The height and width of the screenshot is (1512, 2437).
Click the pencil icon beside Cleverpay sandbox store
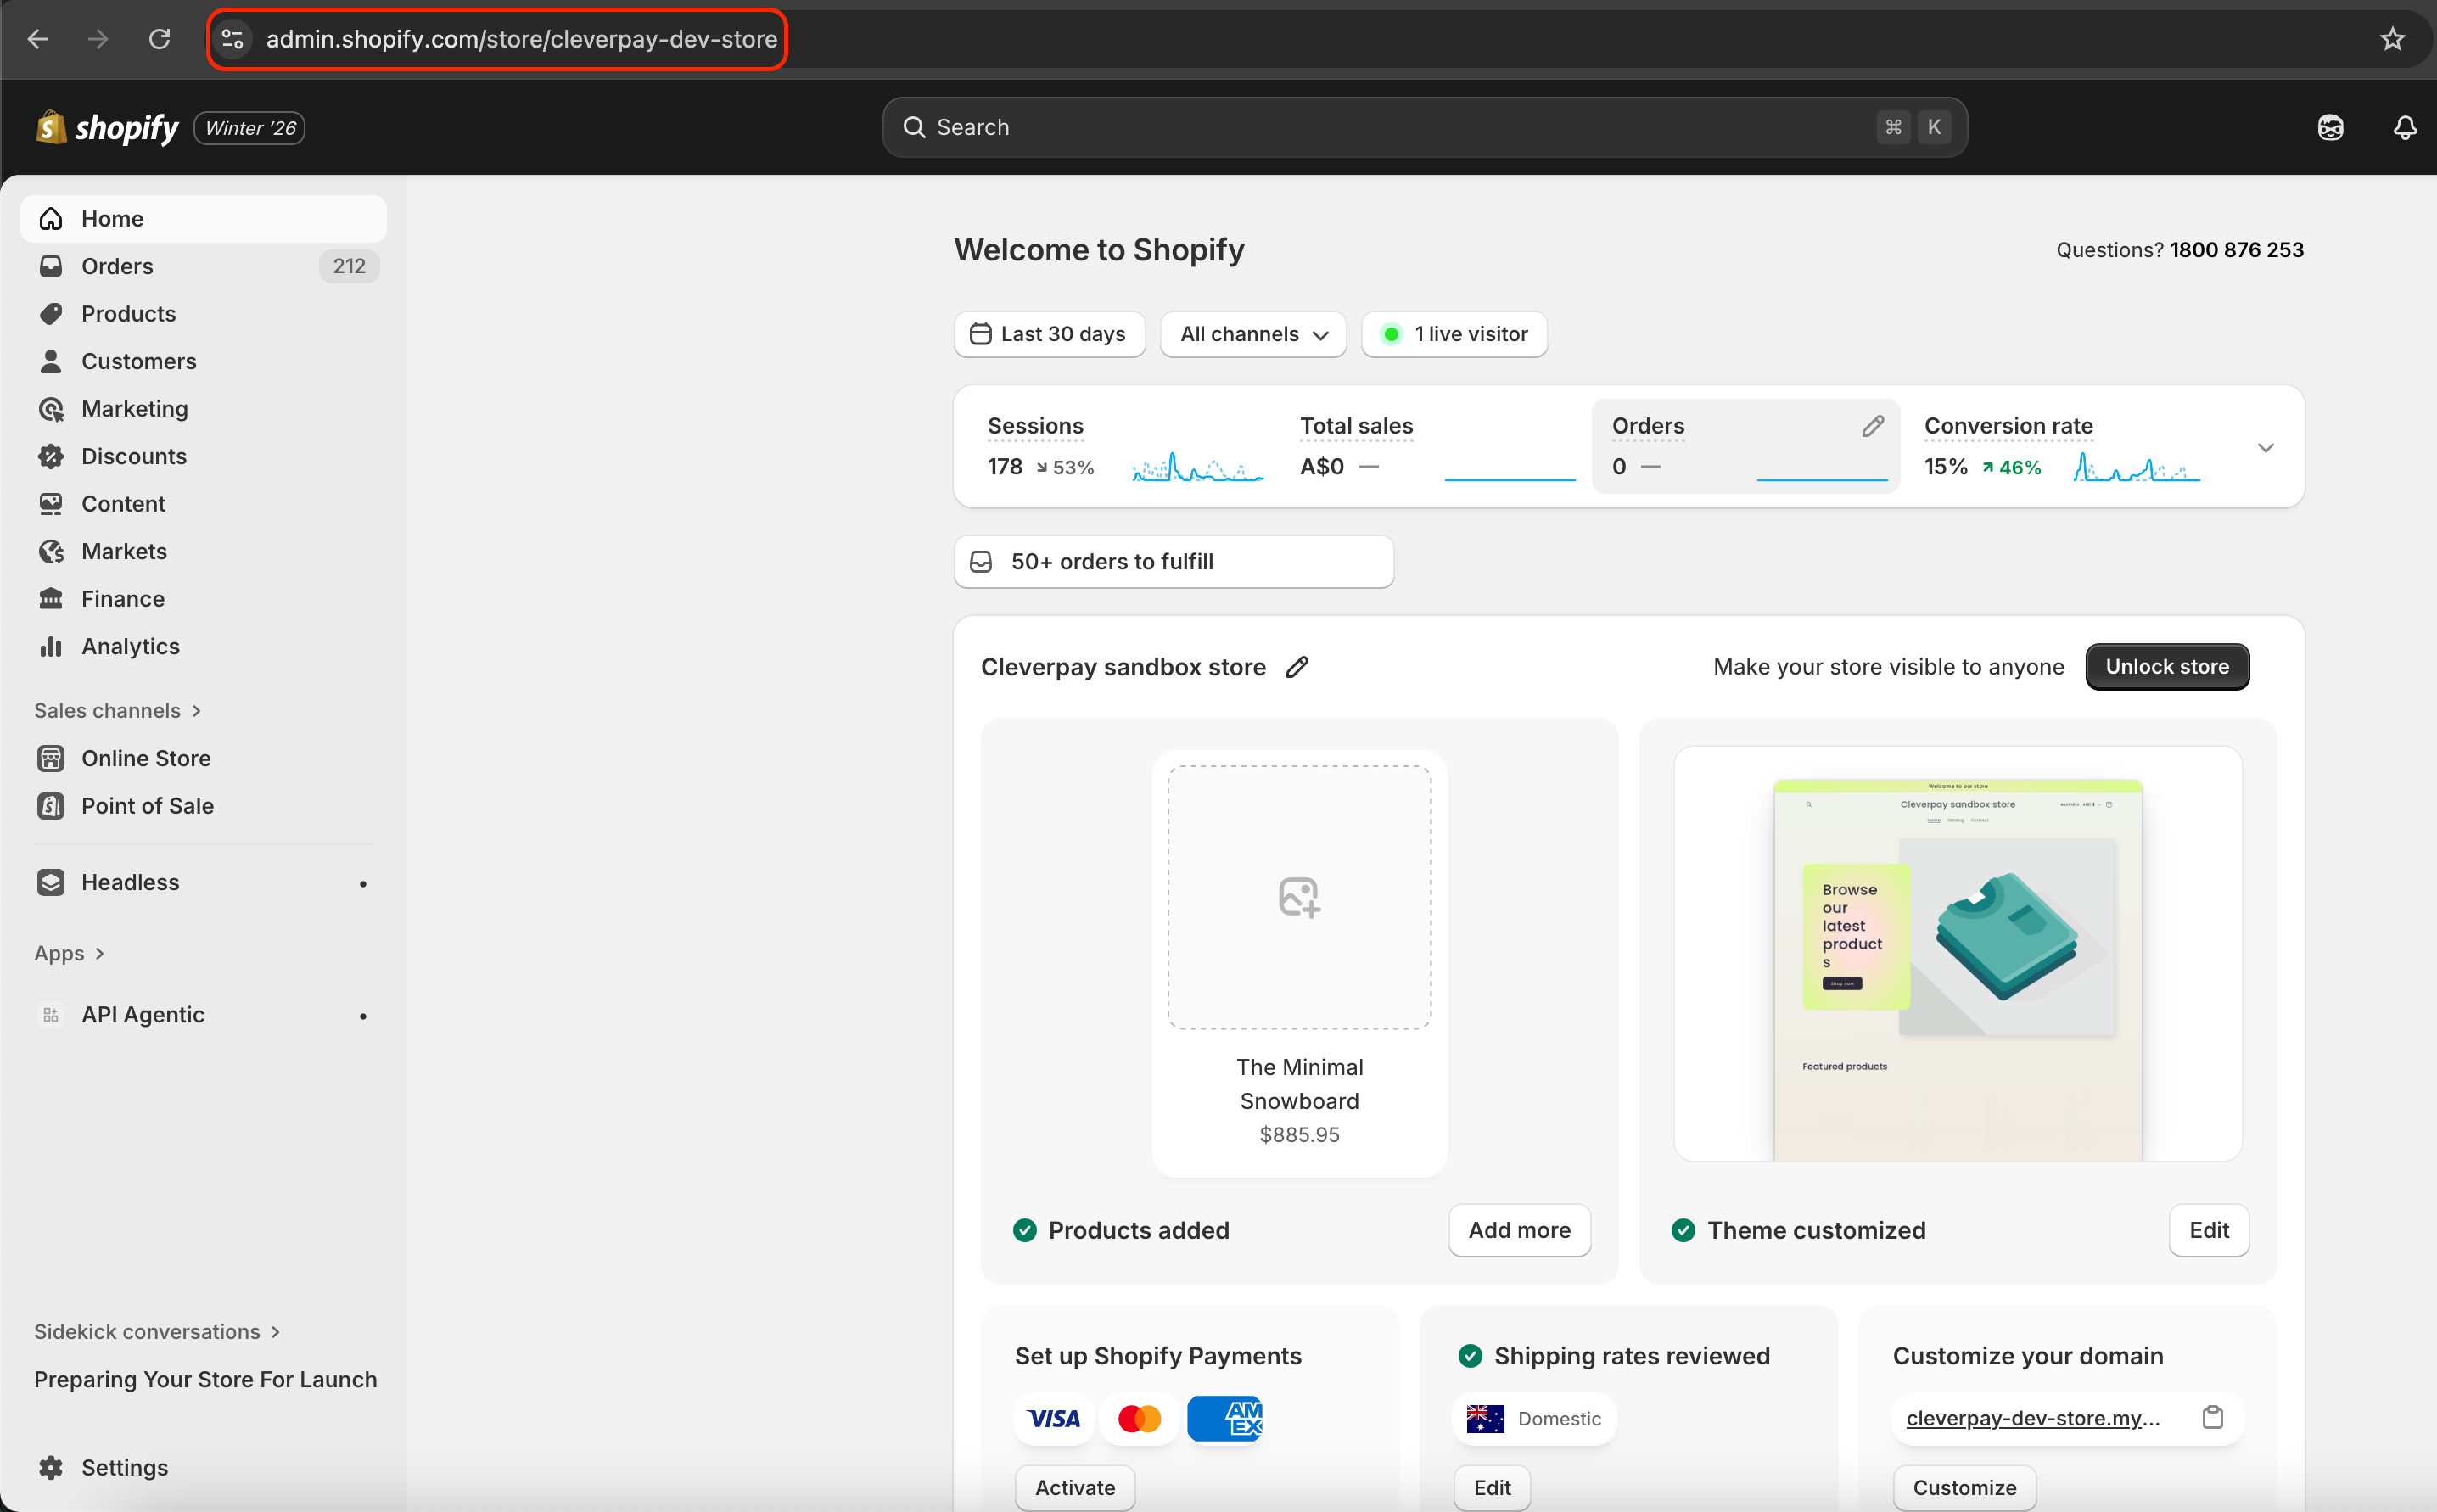(x=1297, y=667)
